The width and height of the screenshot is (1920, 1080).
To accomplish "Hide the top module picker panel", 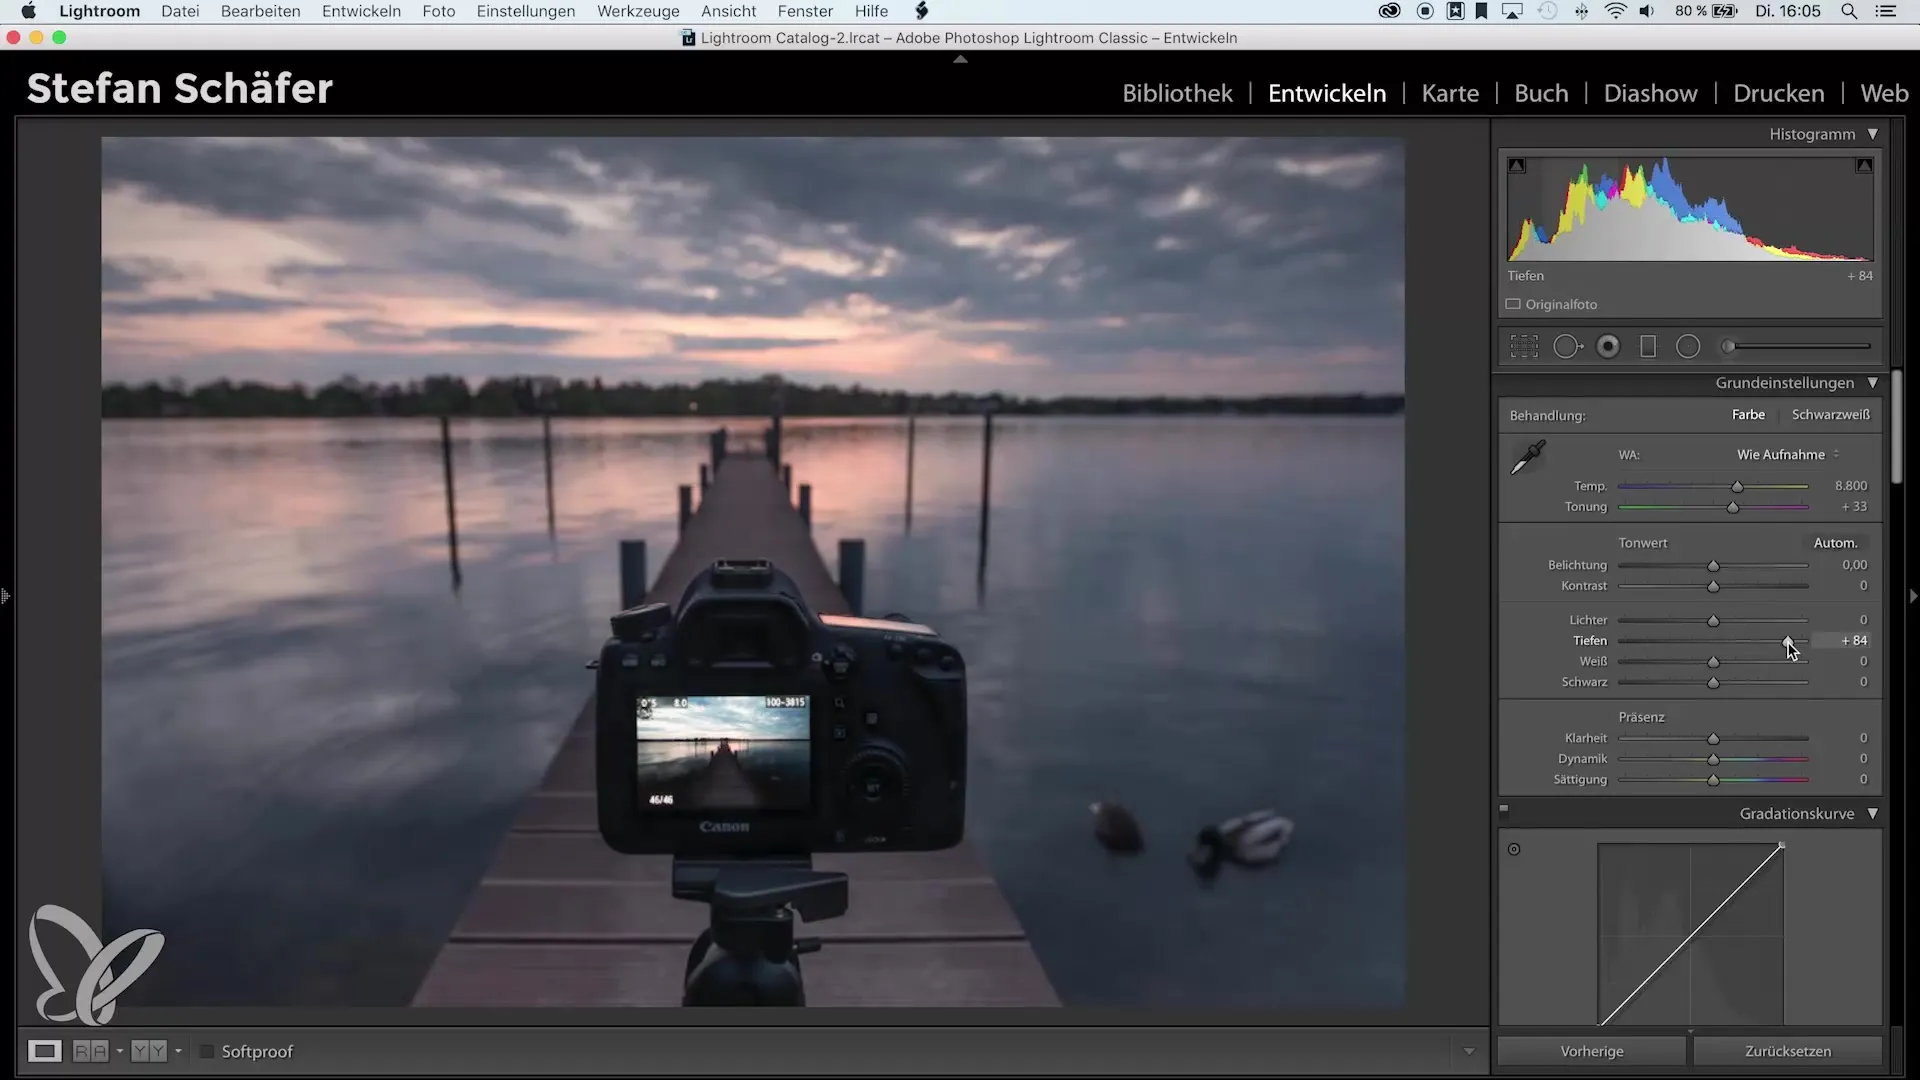I will (x=960, y=59).
